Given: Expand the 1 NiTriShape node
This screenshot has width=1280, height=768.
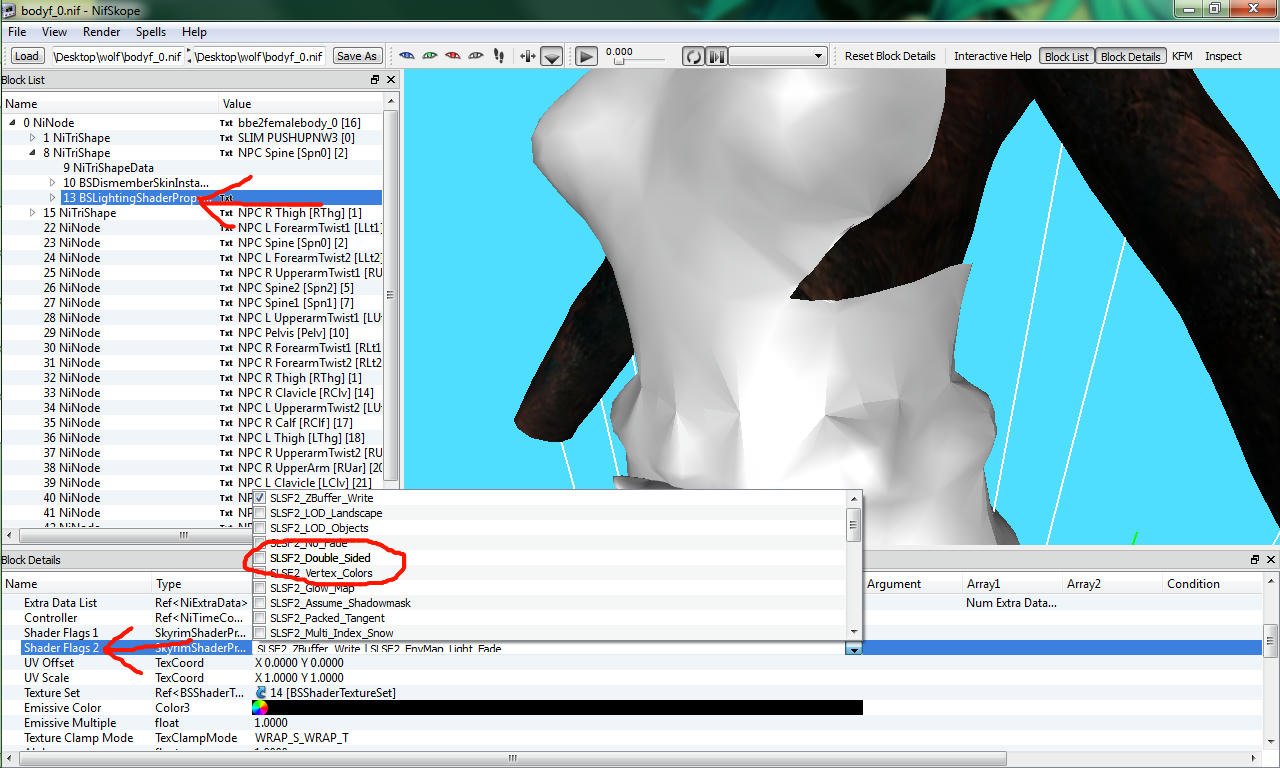Looking at the screenshot, I should pos(33,138).
